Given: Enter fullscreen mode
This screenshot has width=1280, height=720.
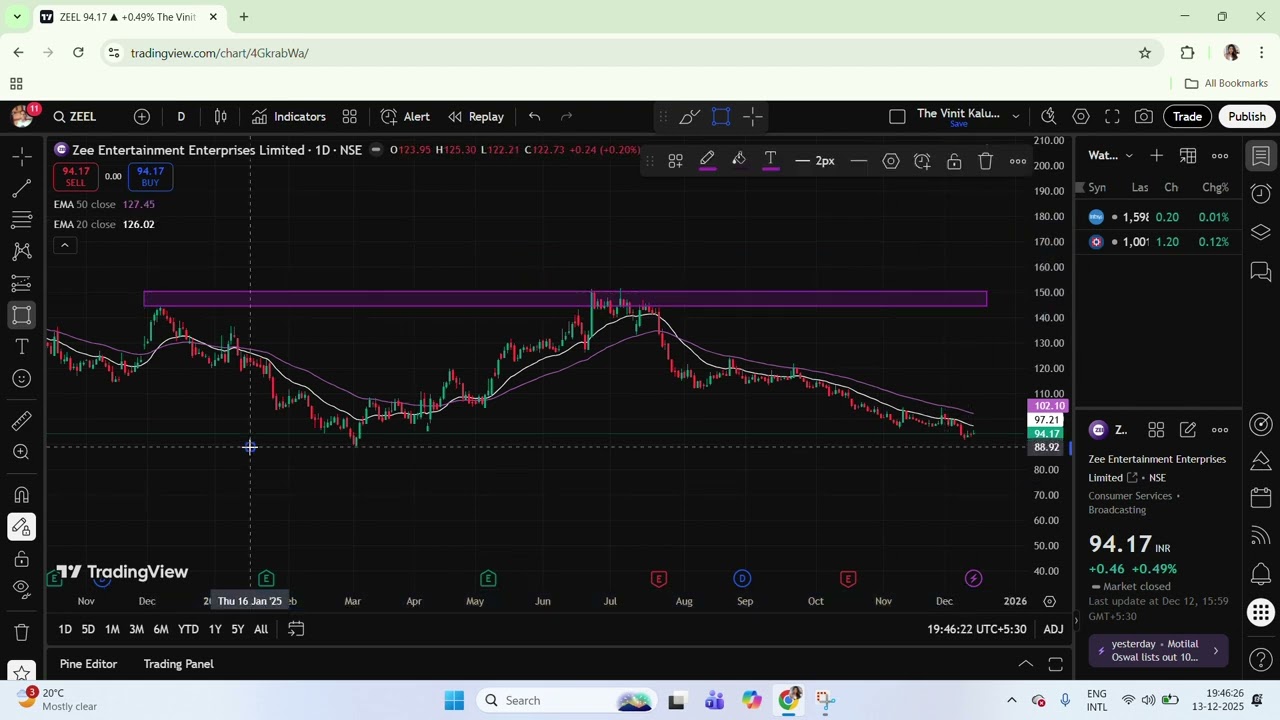Looking at the screenshot, I should pos(1112,117).
